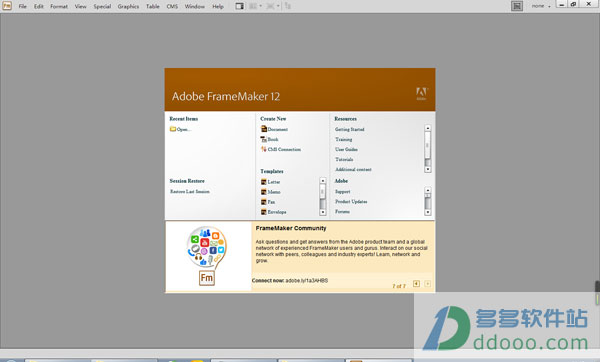
Task: Open the Graphics menu
Action: tap(128, 6)
